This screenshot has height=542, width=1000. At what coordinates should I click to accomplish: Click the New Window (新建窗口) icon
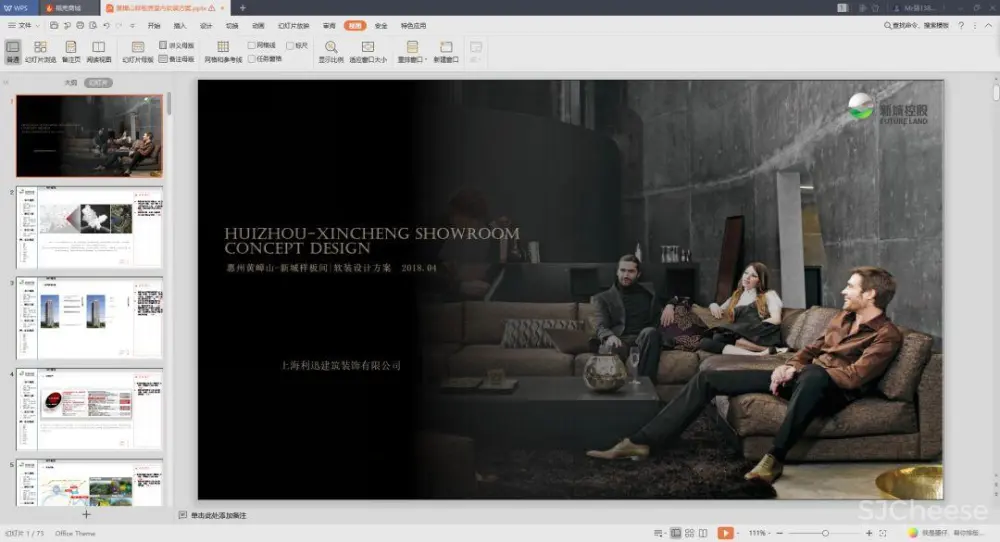tap(446, 50)
